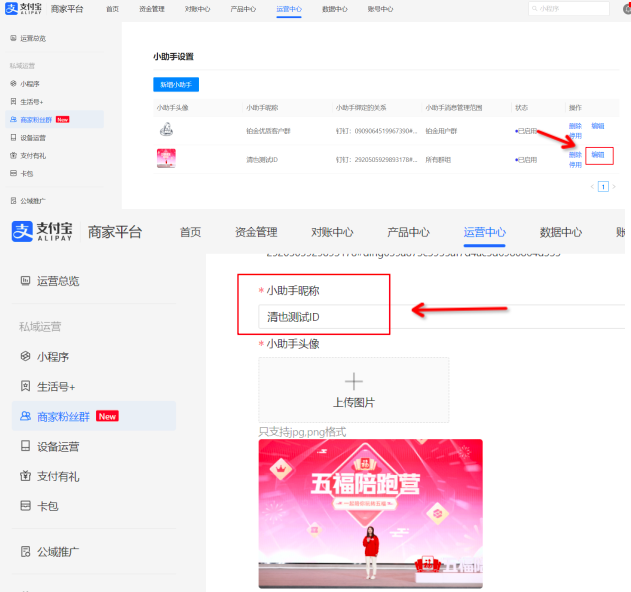This screenshot has height=592, width=631.
Task: Go to the next page using the pagination arrow
Action: 613,186
